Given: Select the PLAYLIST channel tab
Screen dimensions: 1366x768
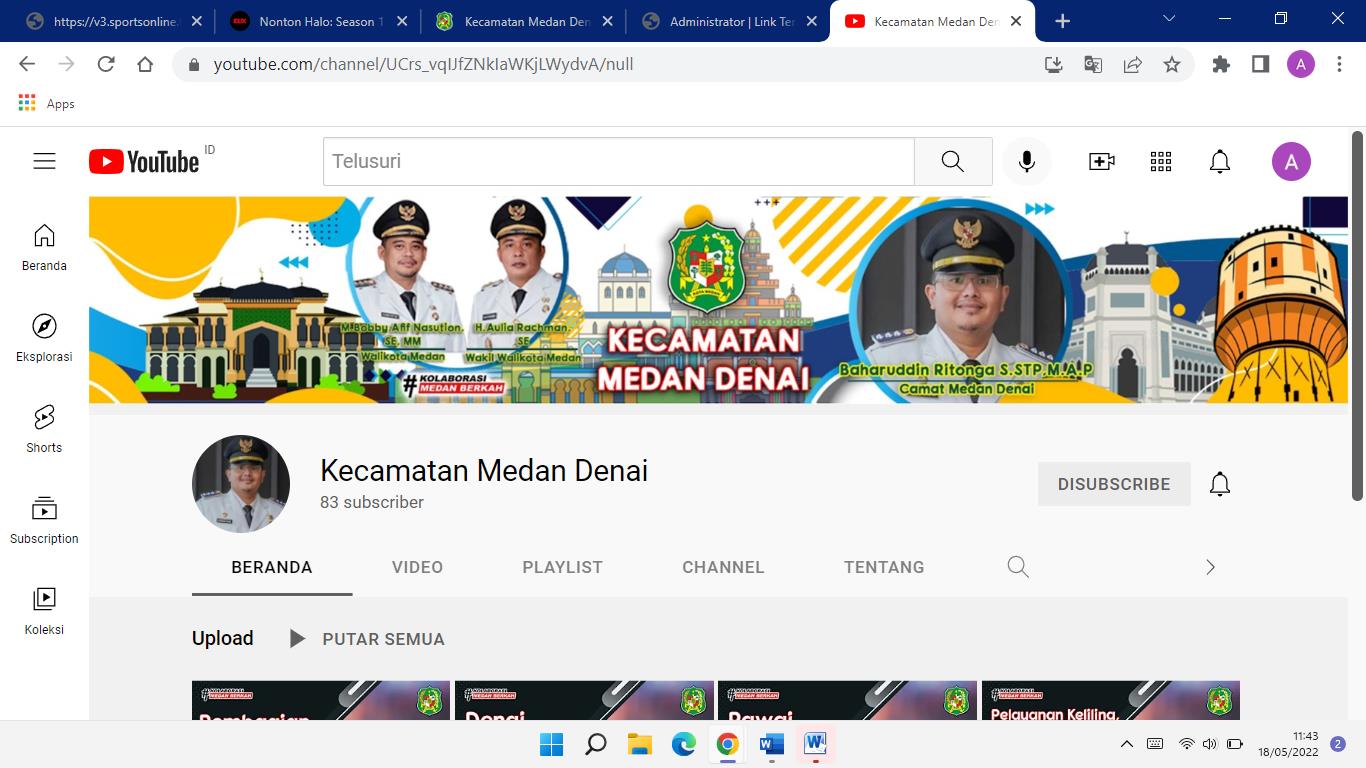Looking at the screenshot, I should (x=562, y=567).
